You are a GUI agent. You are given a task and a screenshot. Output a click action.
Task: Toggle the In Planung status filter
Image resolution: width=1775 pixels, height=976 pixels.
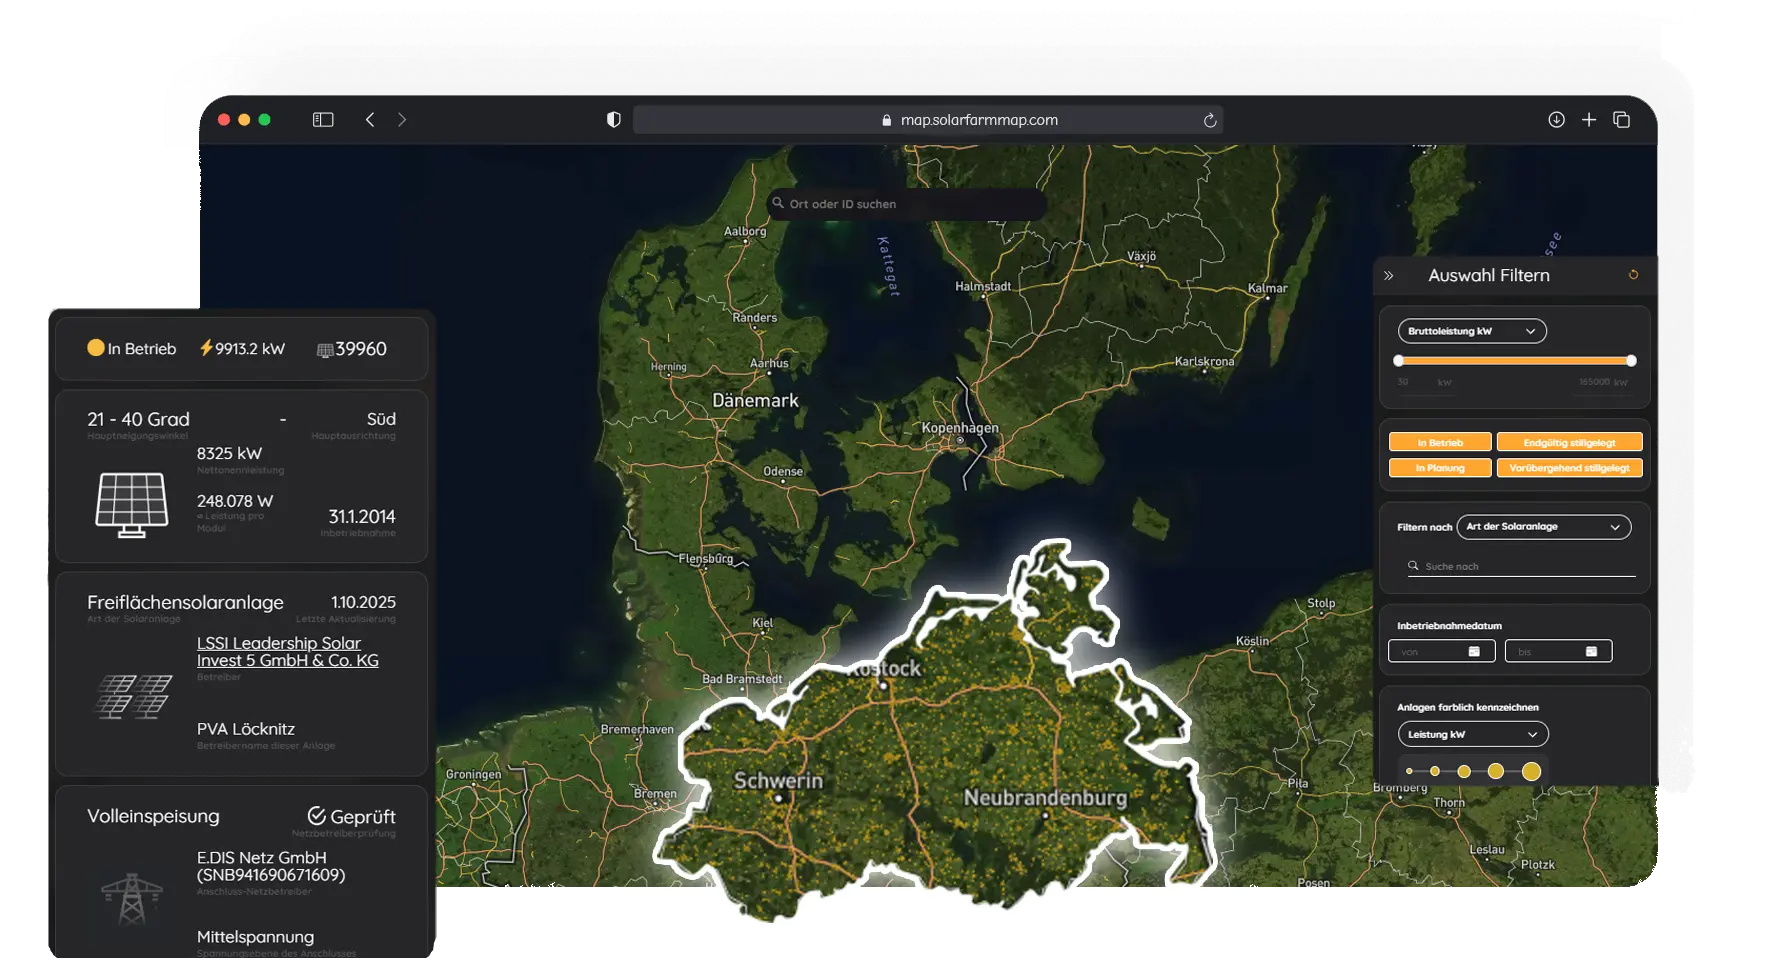tap(1438, 467)
